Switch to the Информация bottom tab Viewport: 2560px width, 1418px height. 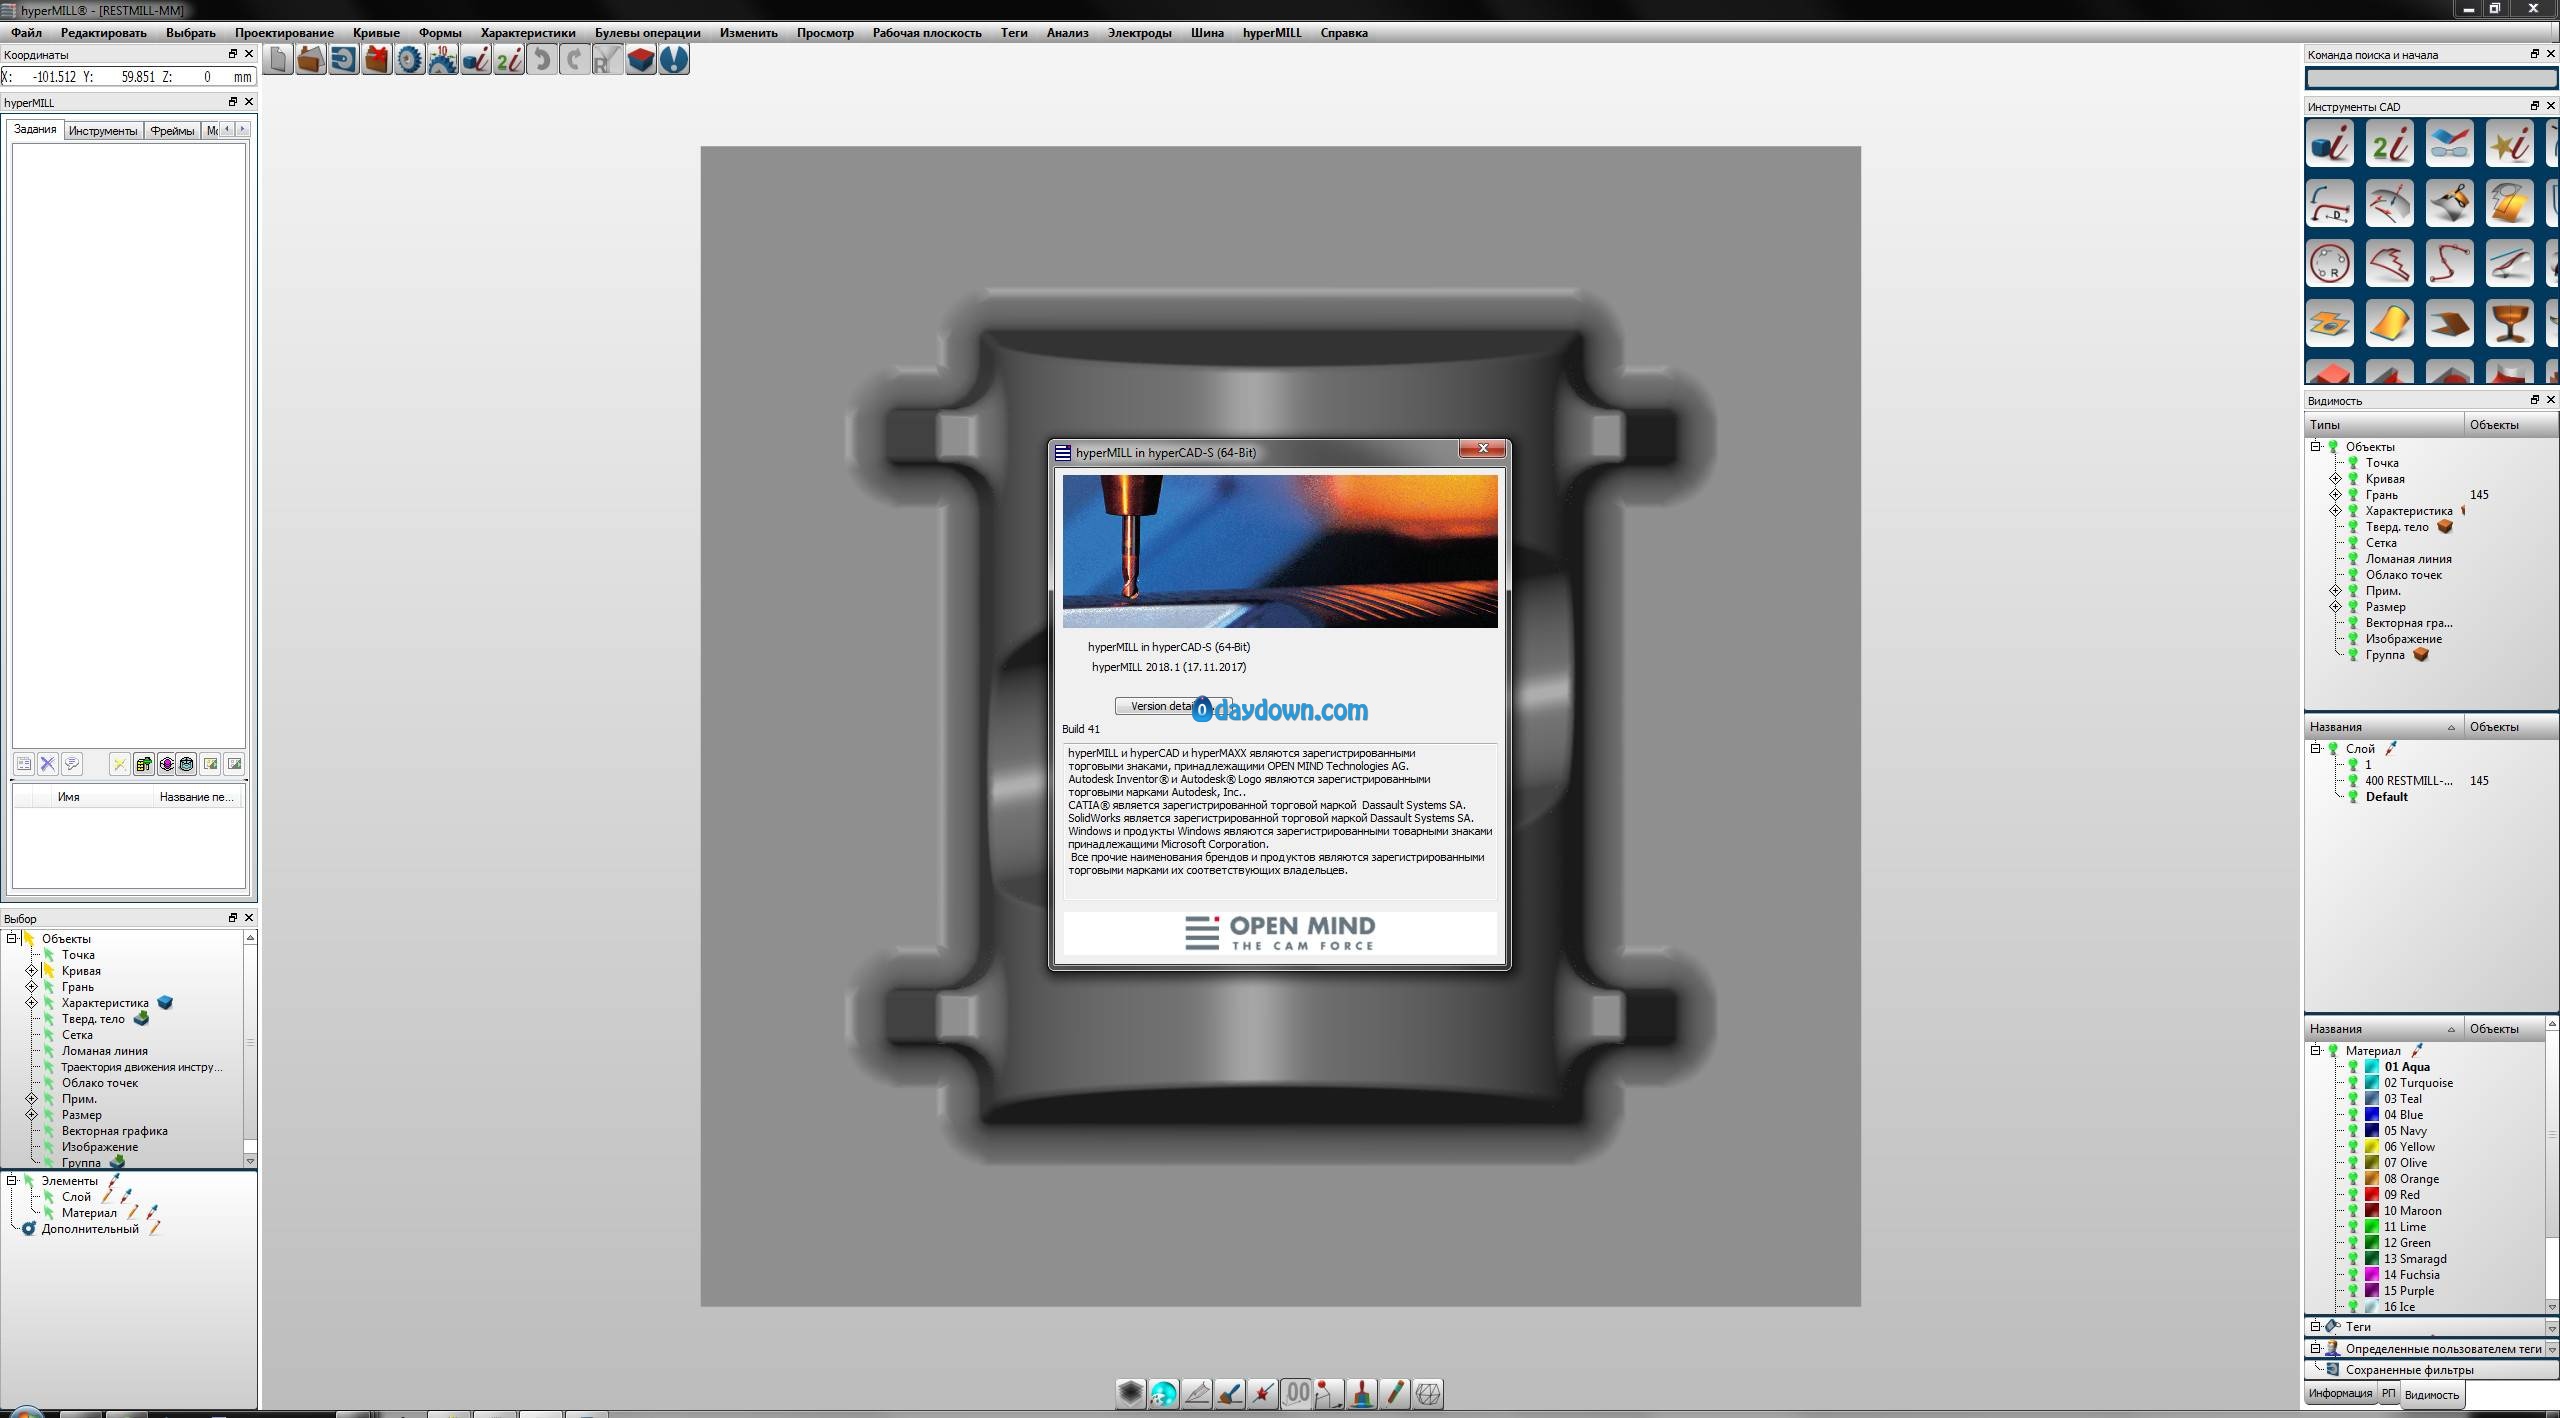[x=2341, y=1394]
